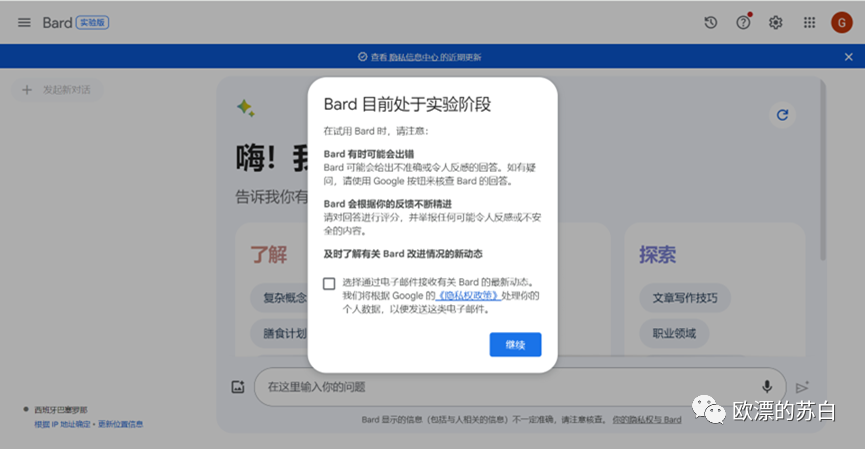This screenshot has height=449, width=865.
Task: Open the 隐私权政策 link in dialog
Action: [469, 296]
